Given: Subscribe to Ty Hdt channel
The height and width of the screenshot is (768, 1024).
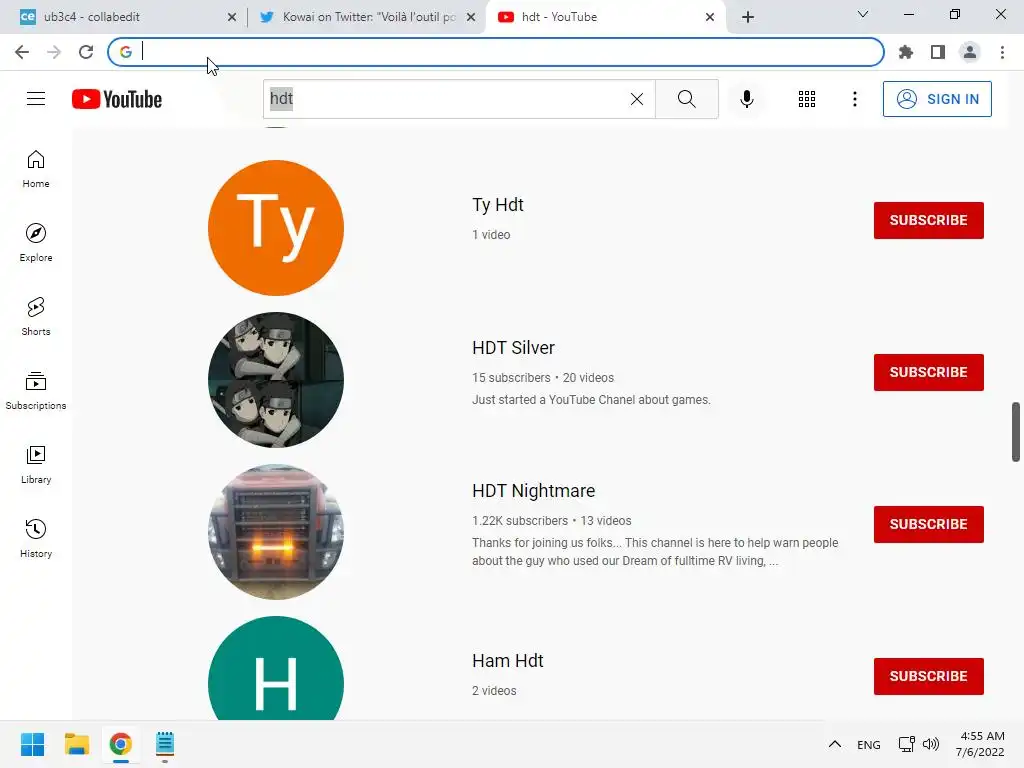Looking at the screenshot, I should 929,220.
